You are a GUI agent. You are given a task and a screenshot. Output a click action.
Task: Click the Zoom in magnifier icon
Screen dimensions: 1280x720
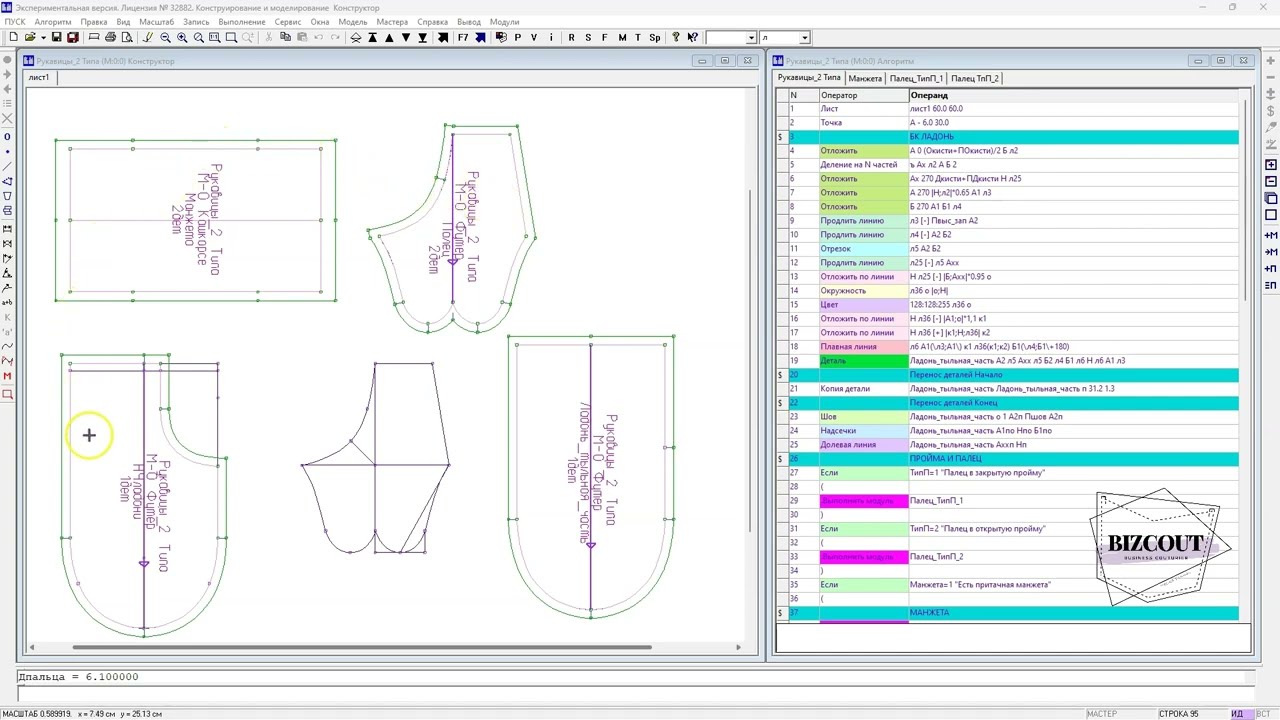(182, 38)
